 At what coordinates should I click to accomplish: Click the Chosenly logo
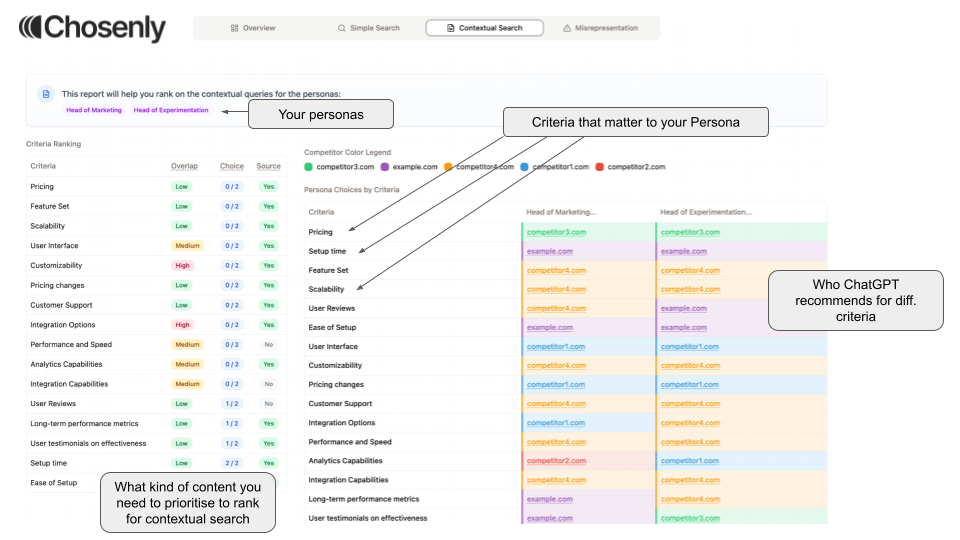click(92, 28)
